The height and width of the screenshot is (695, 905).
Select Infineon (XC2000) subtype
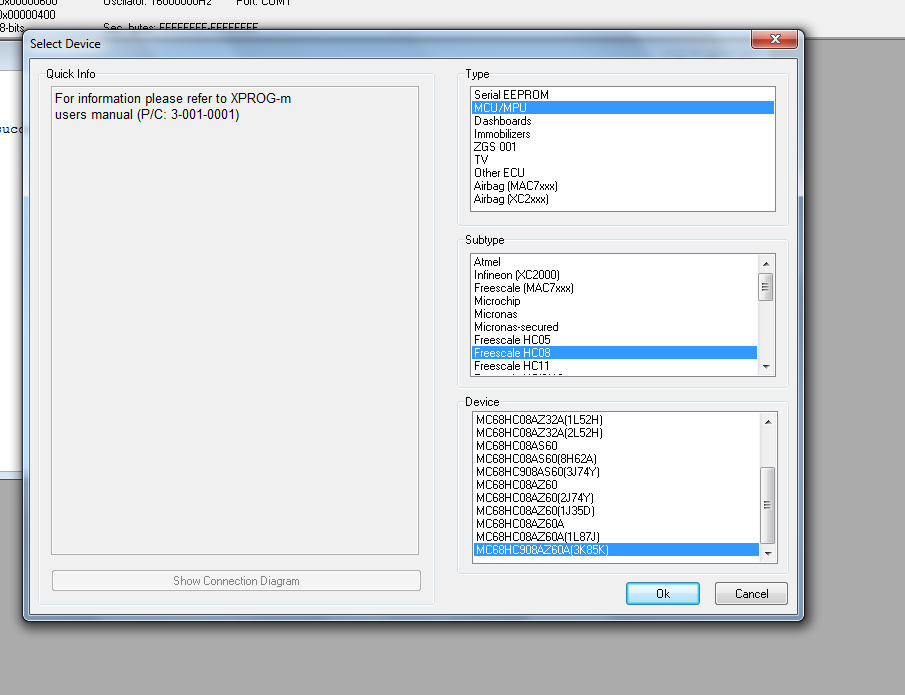614,275
